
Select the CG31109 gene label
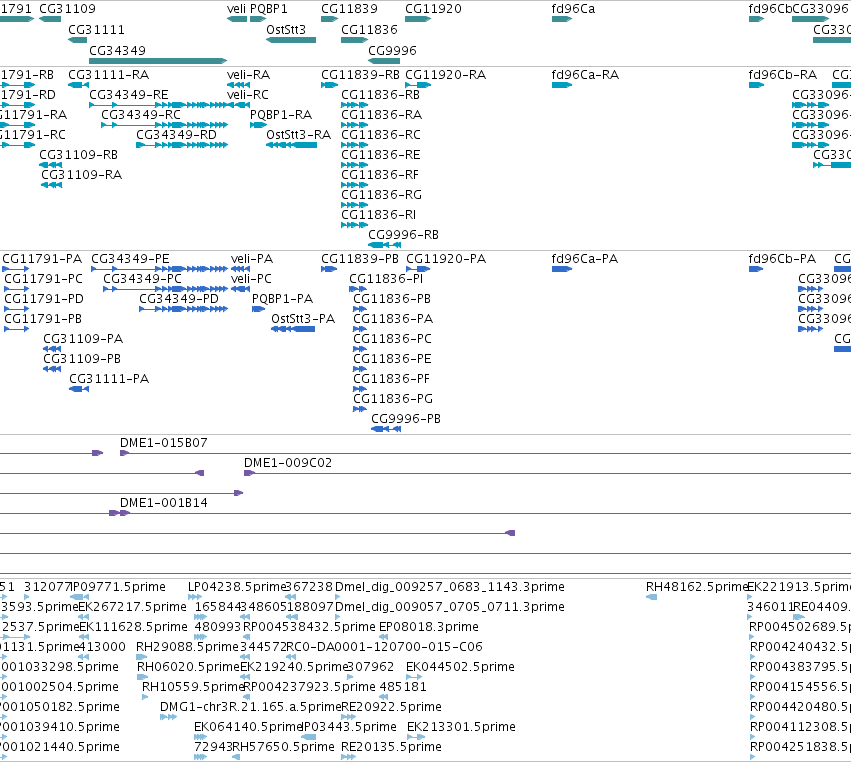(67, 9)
